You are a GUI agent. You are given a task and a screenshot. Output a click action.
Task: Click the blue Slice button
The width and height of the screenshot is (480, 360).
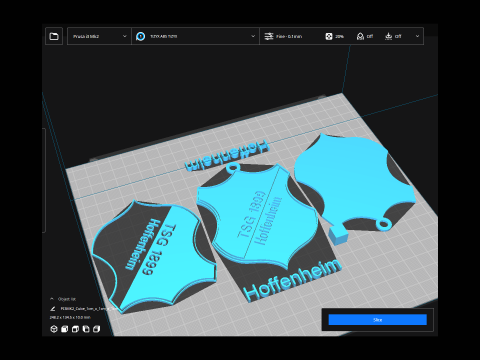click(377, 320)
